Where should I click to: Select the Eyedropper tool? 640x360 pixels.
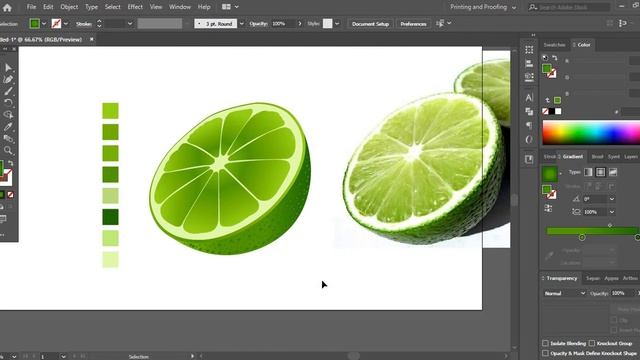tap(8, 127)
